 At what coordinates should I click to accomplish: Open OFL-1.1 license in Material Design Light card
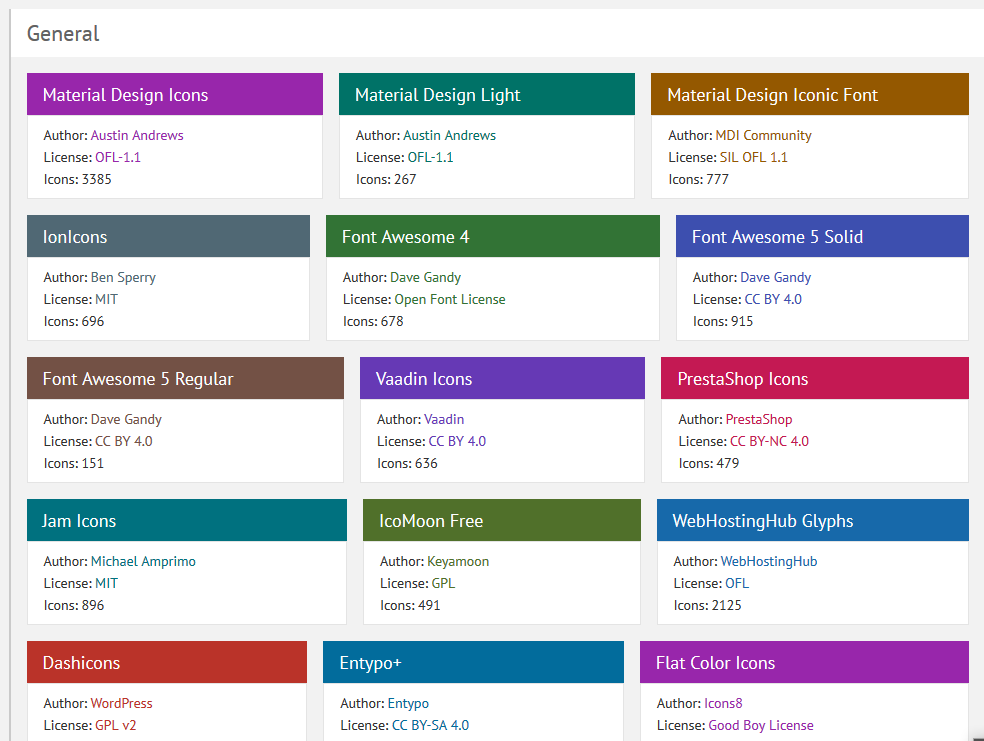click(x=430, y=157)
